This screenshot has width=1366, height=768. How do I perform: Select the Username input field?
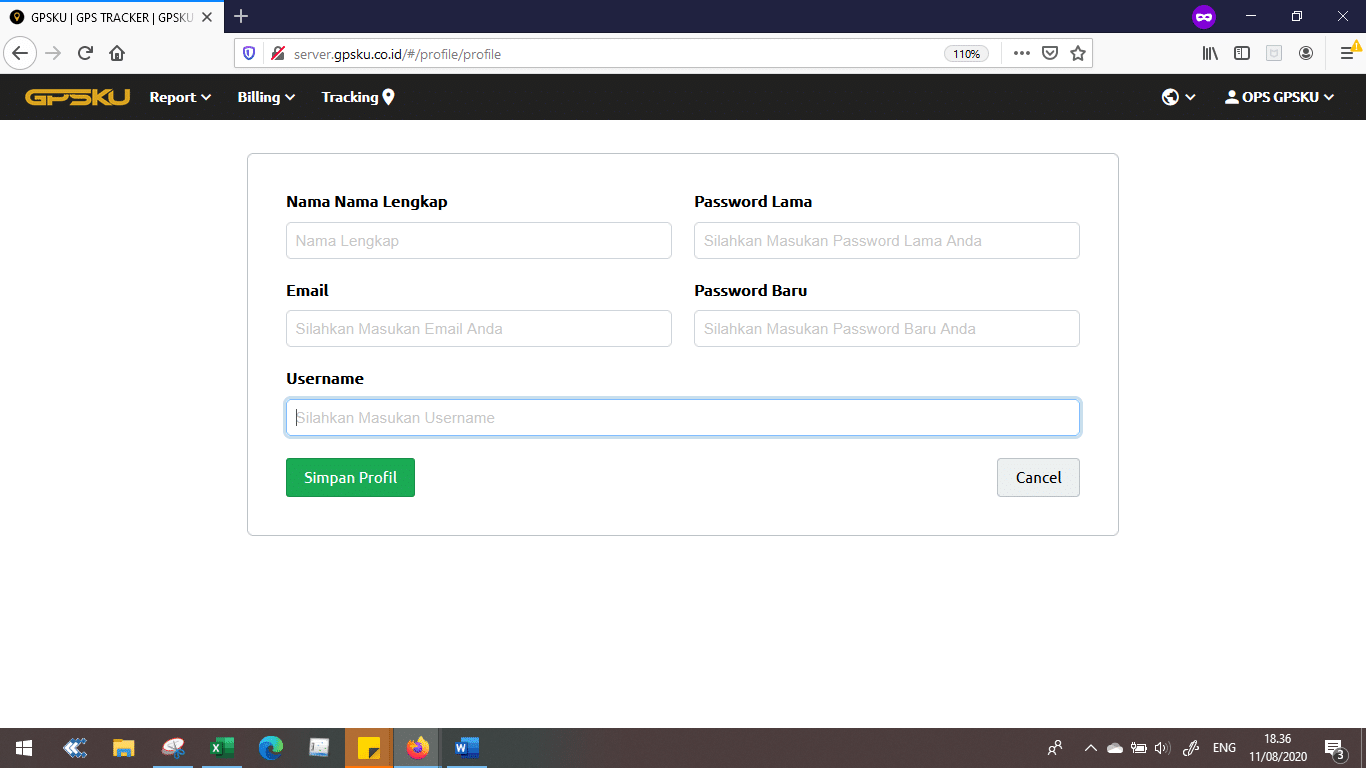coord(683,418)
